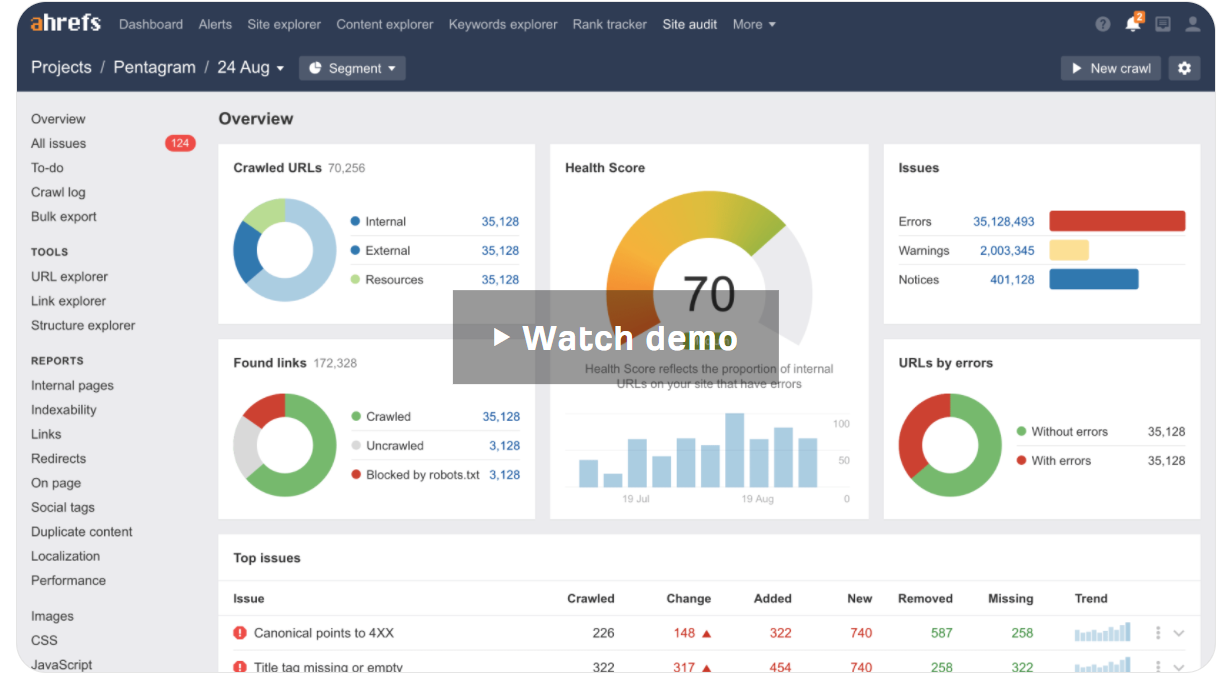Select Indexability in the Reports sidebar
1218x680 pixels.
point(63,409)
